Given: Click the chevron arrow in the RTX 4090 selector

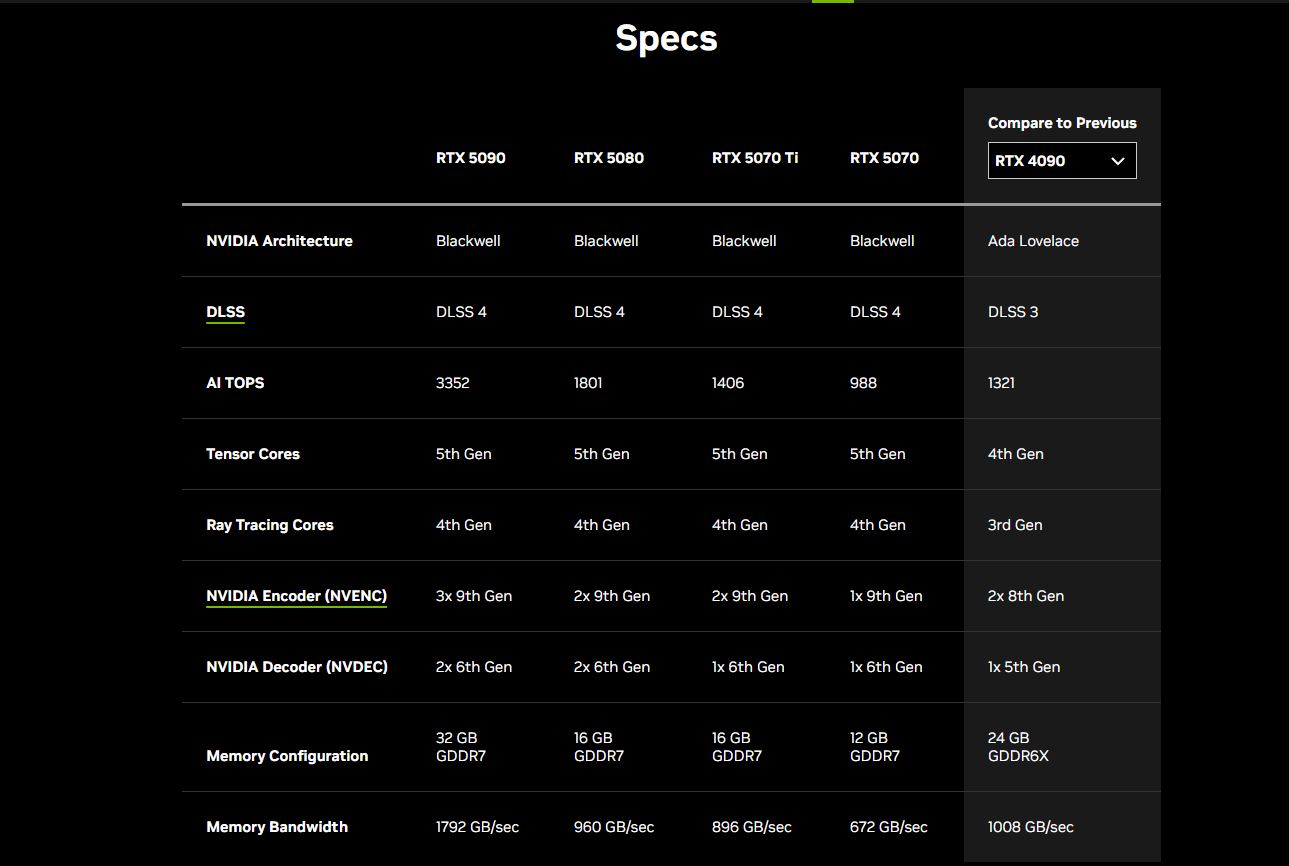Looking at the screenshot, I should [x=1118, y=161].
